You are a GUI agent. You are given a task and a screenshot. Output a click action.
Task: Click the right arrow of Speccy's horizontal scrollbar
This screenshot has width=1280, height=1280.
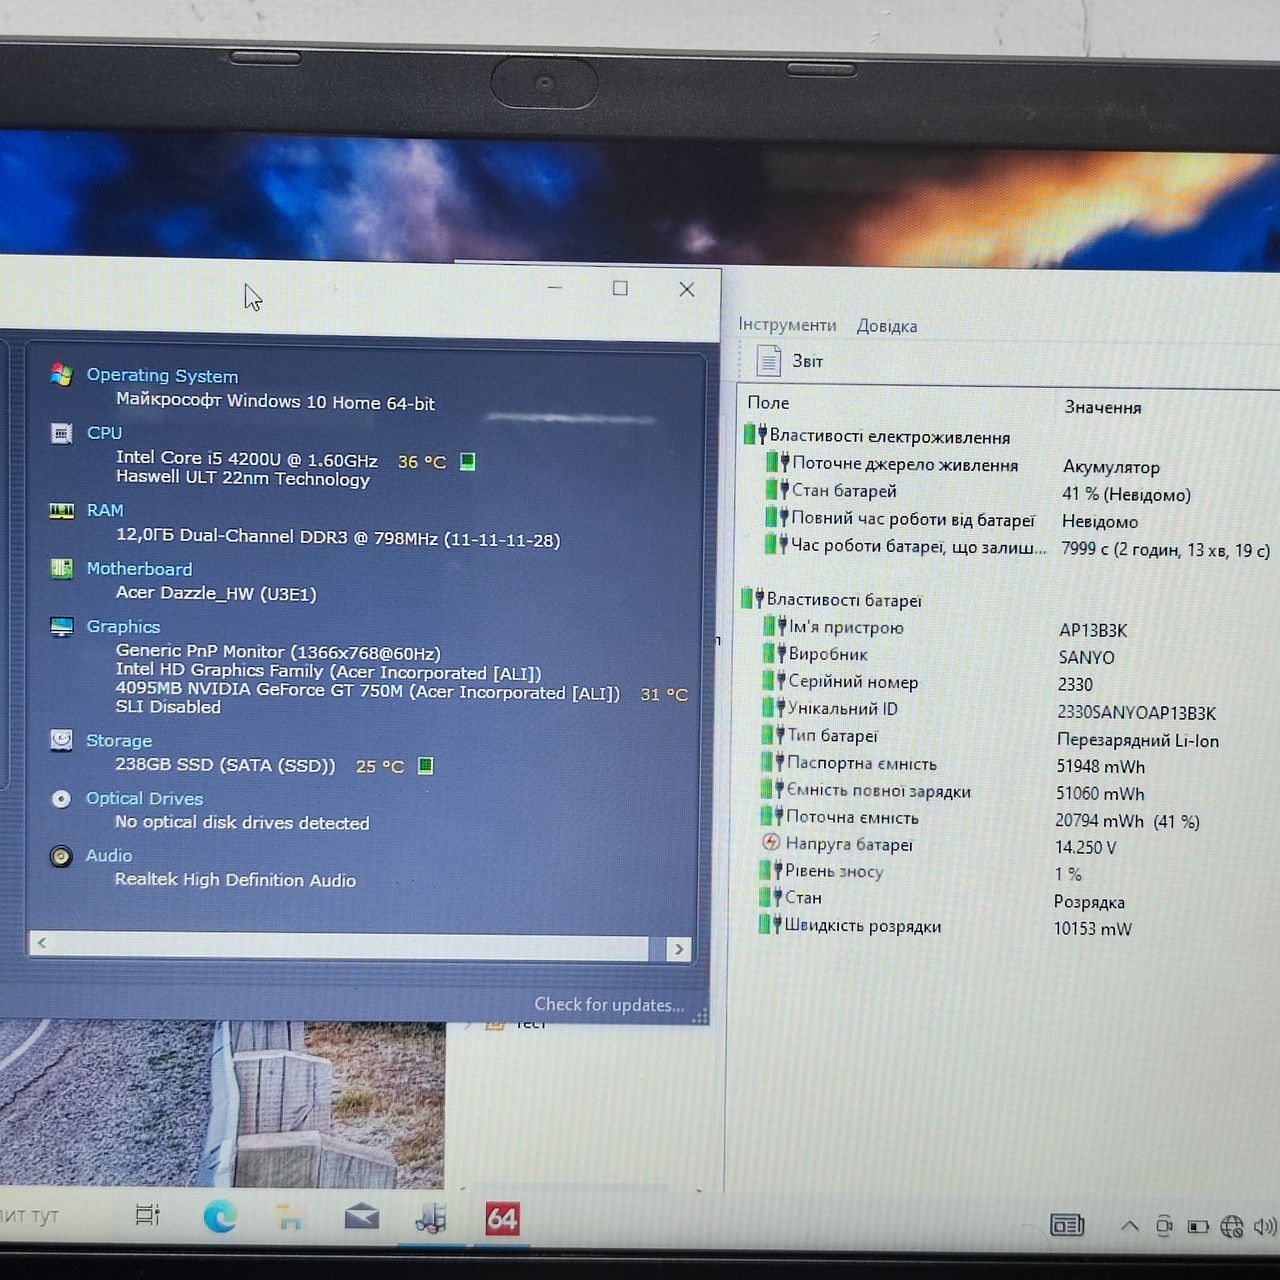click(x=679, y=948)
